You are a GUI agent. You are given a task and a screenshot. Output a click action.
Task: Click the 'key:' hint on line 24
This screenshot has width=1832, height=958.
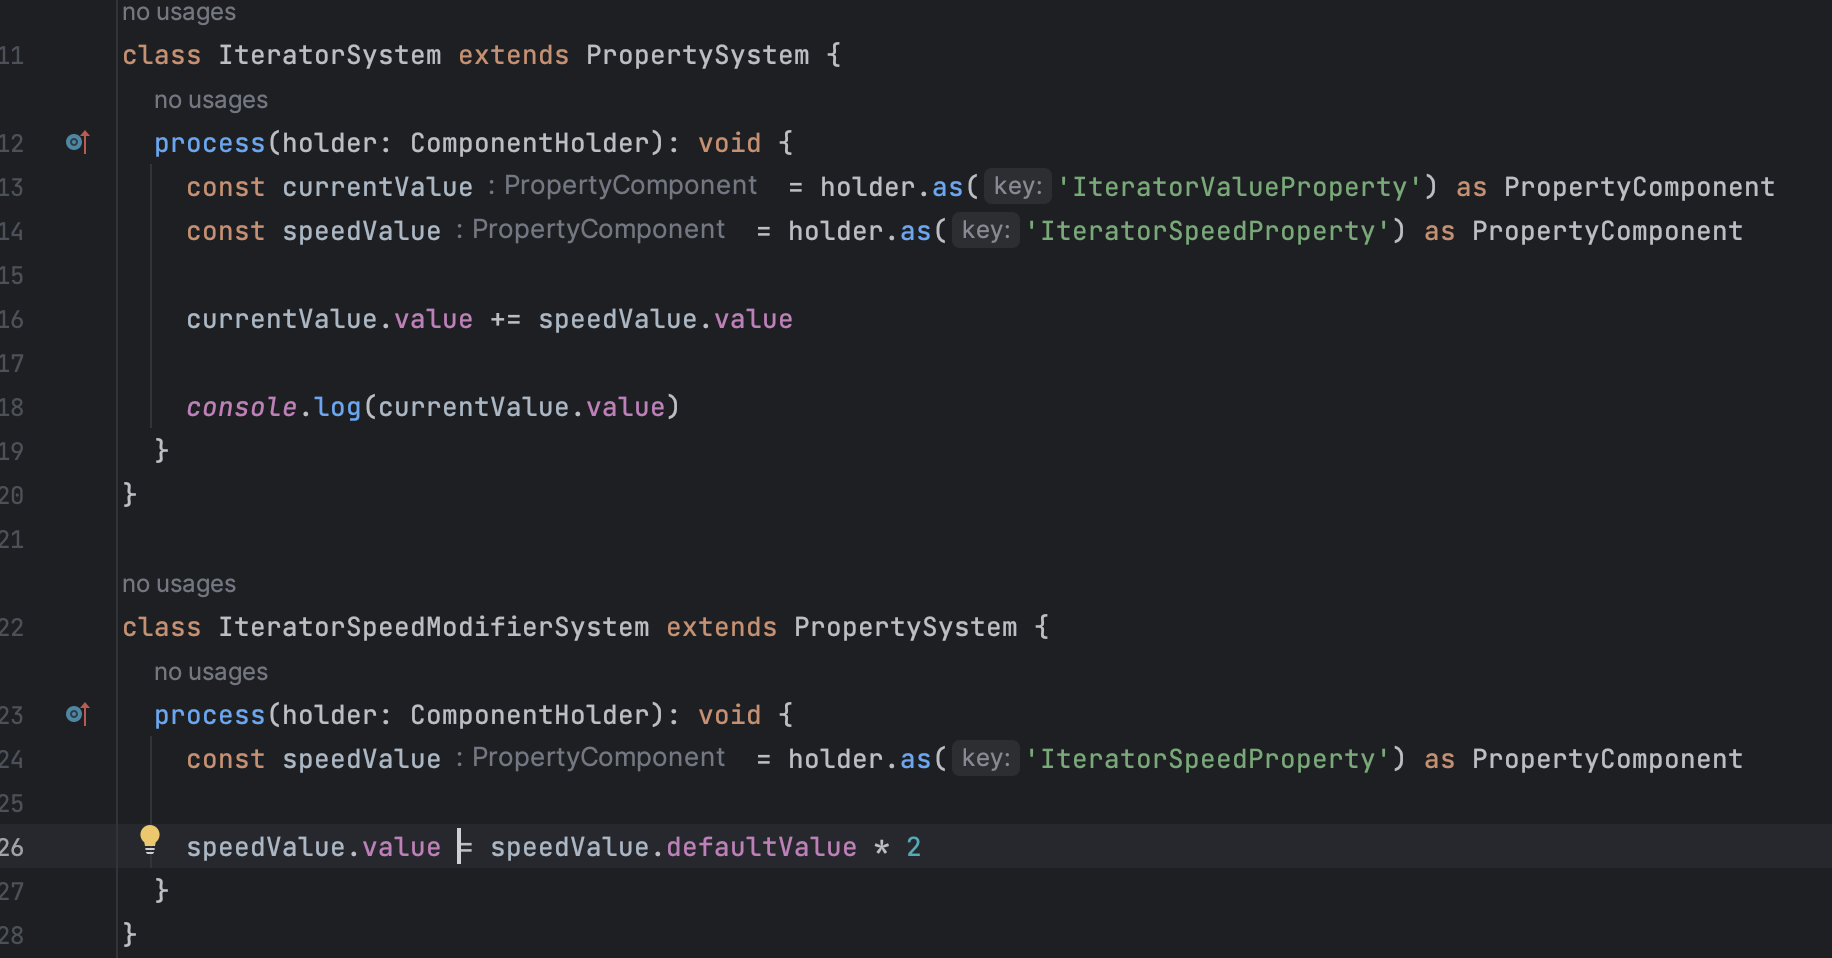(986, 758)
